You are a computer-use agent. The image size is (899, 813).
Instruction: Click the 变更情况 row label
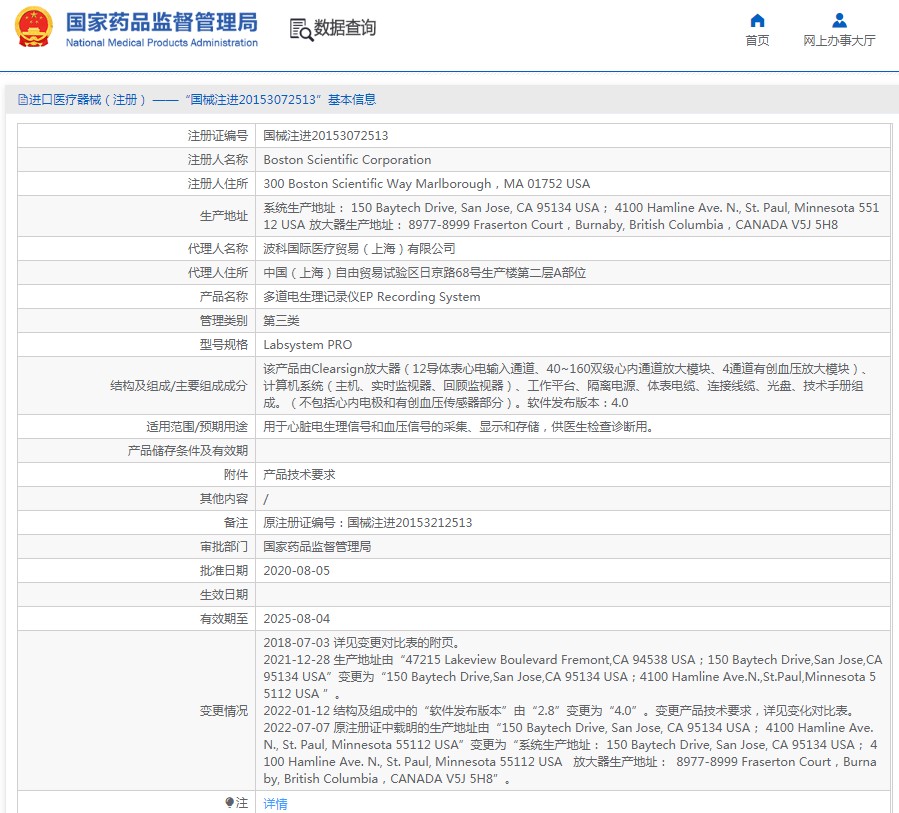click(224, 711)
